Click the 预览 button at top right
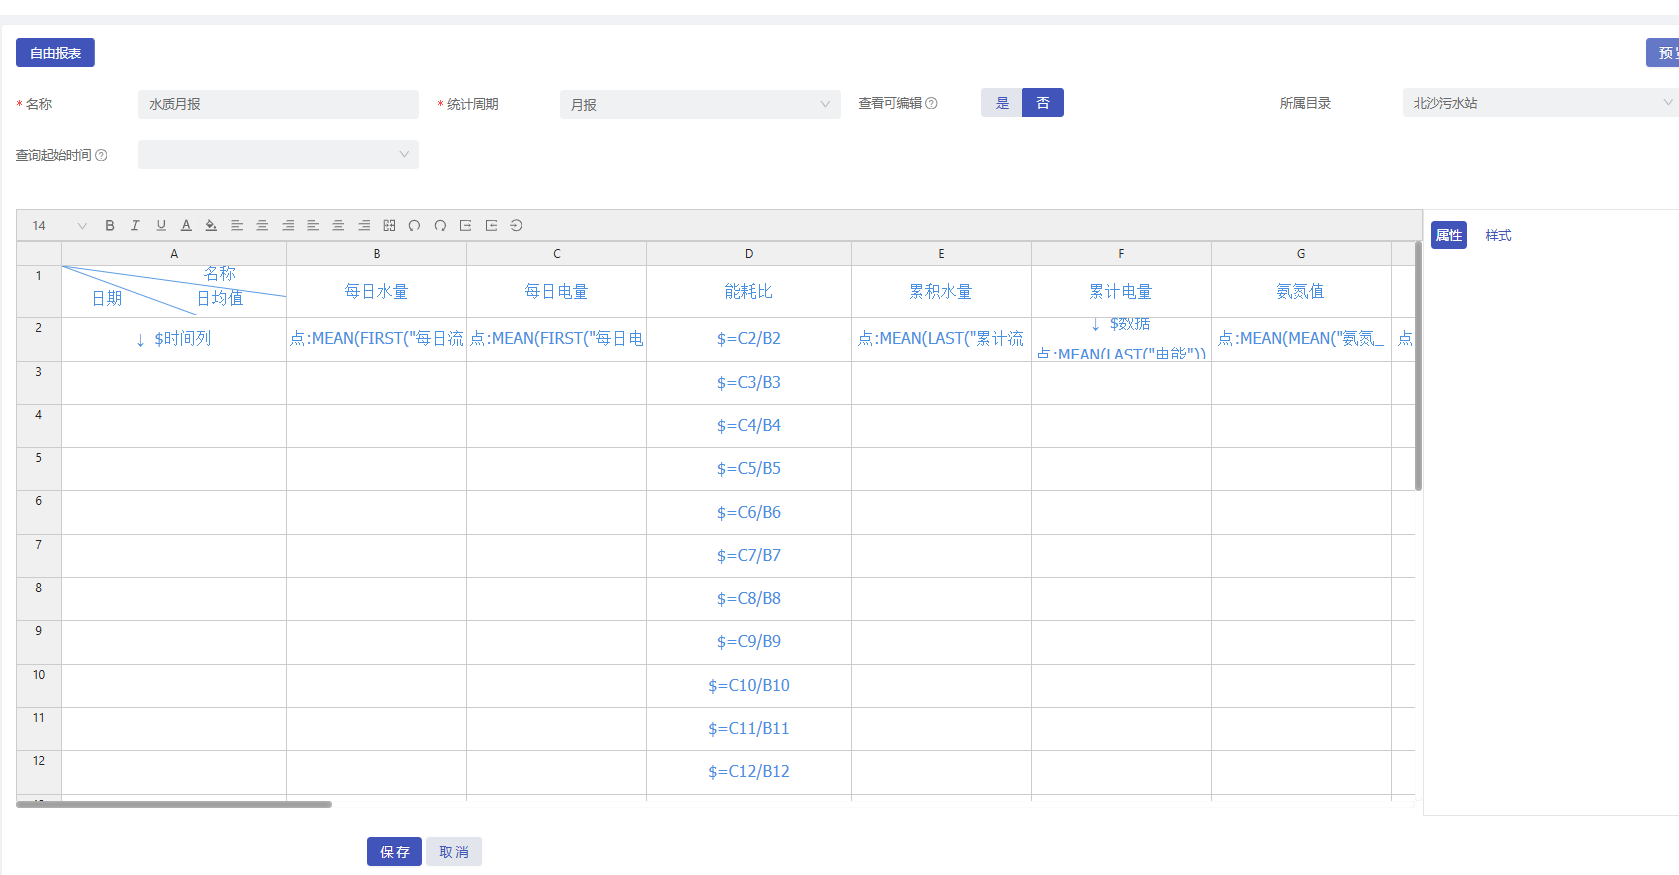The width and height of the screenshot is (1679, 875). pos(1662,53)
